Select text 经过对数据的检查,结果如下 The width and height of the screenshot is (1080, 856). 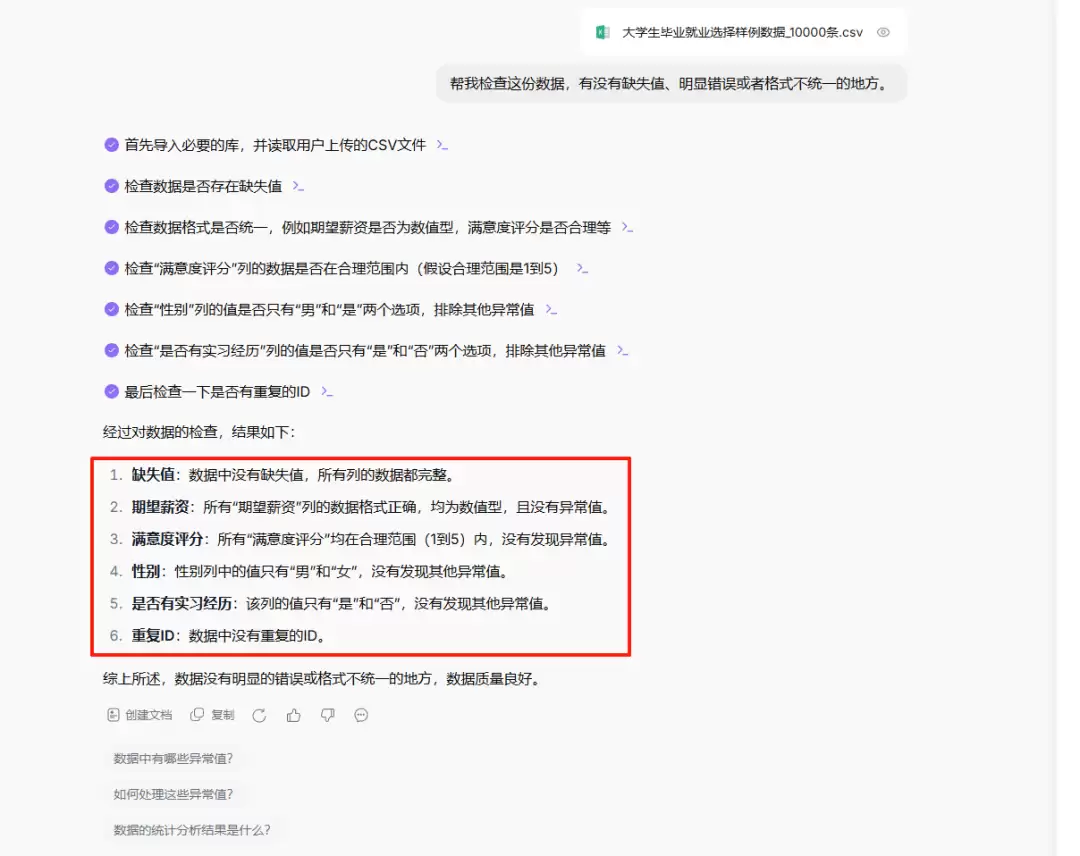pyautogui.click(x=199, y=432)
